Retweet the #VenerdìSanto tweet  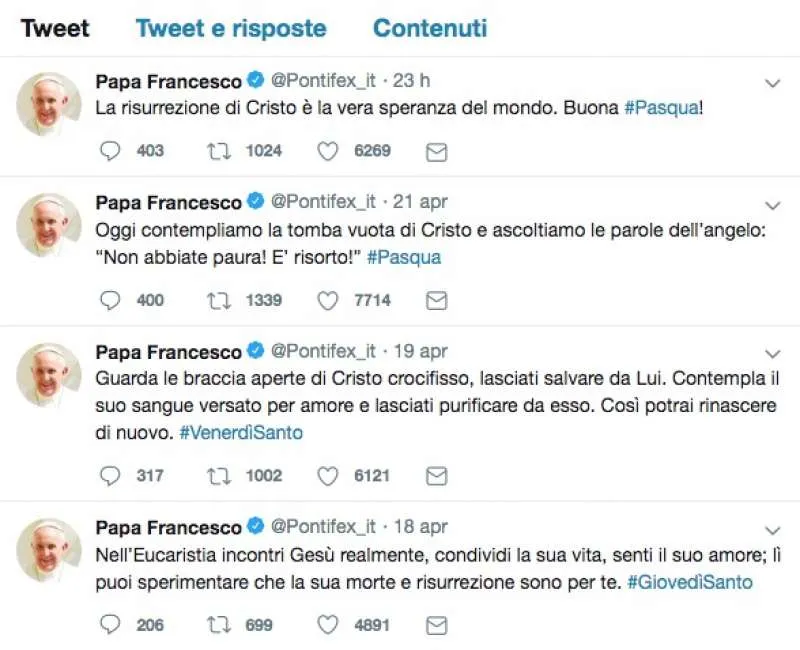point(218,475)
